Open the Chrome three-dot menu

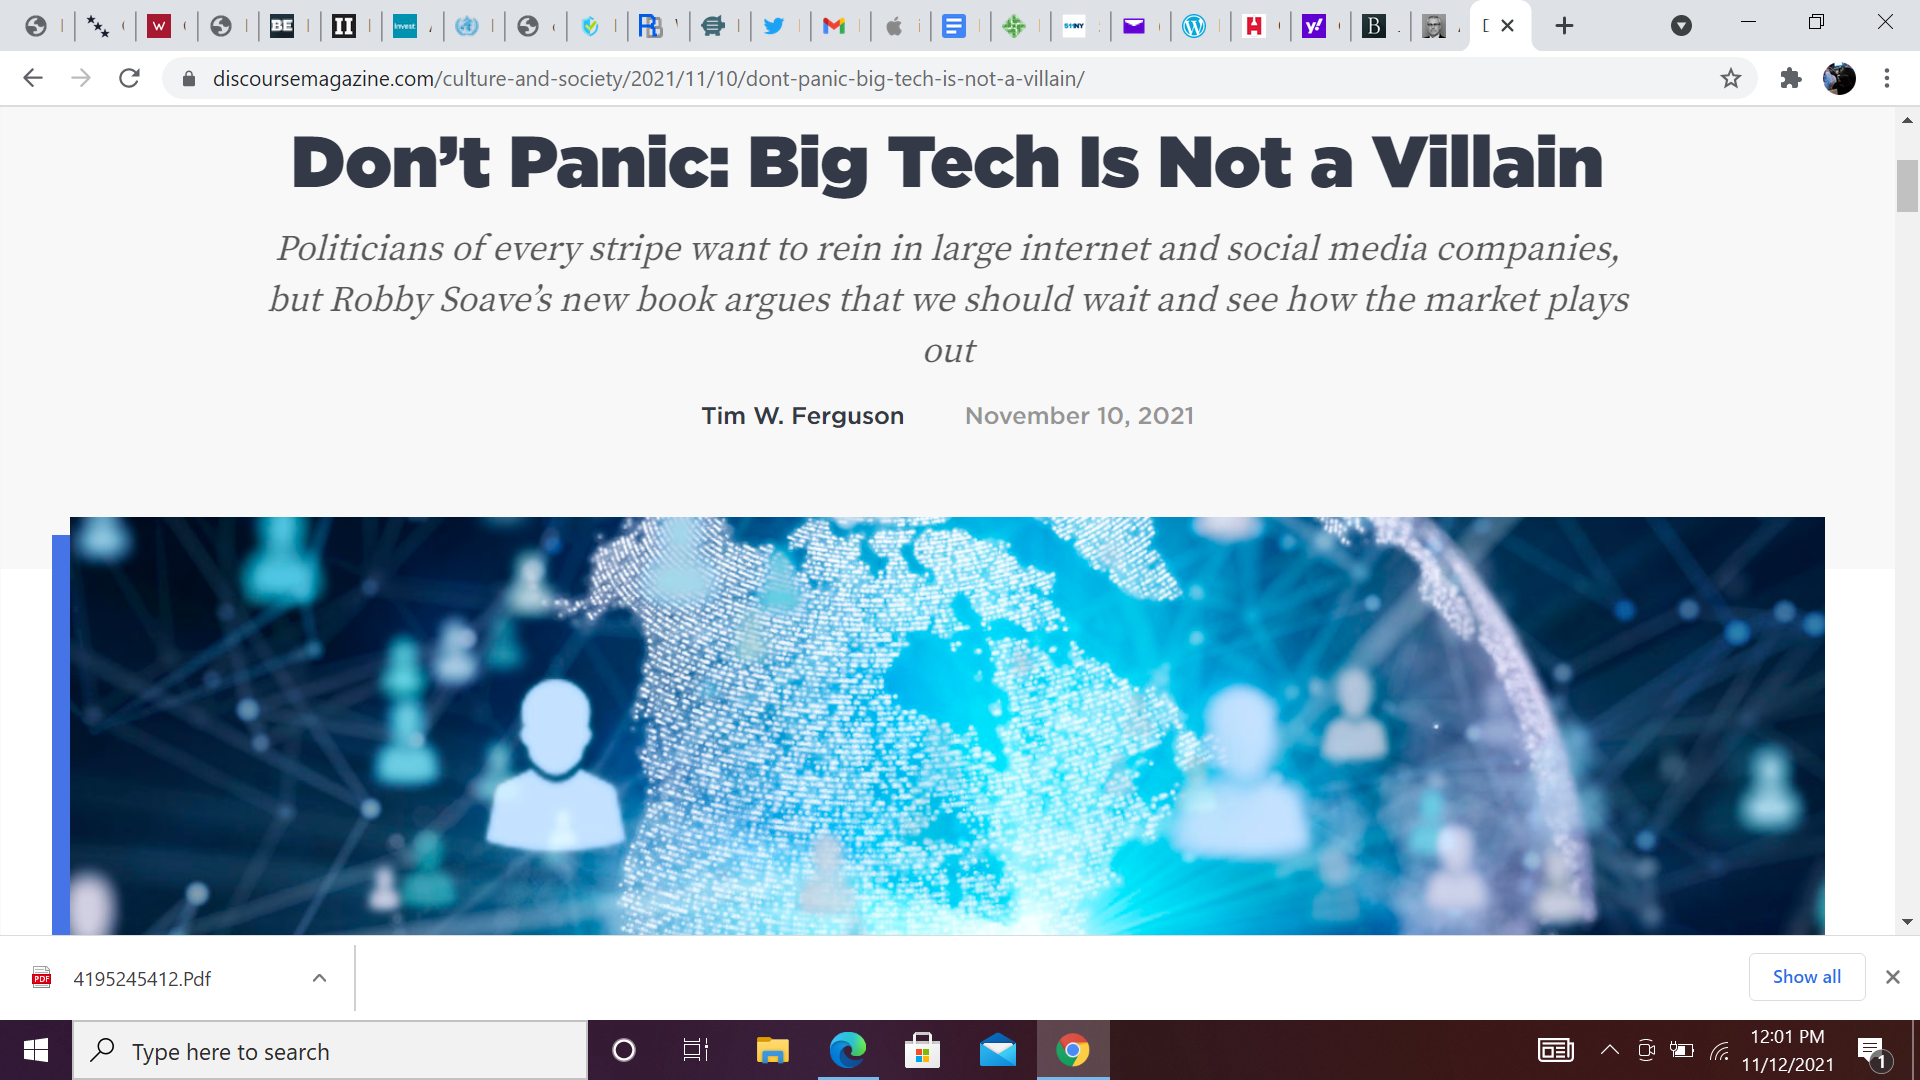click(1887, 78)
